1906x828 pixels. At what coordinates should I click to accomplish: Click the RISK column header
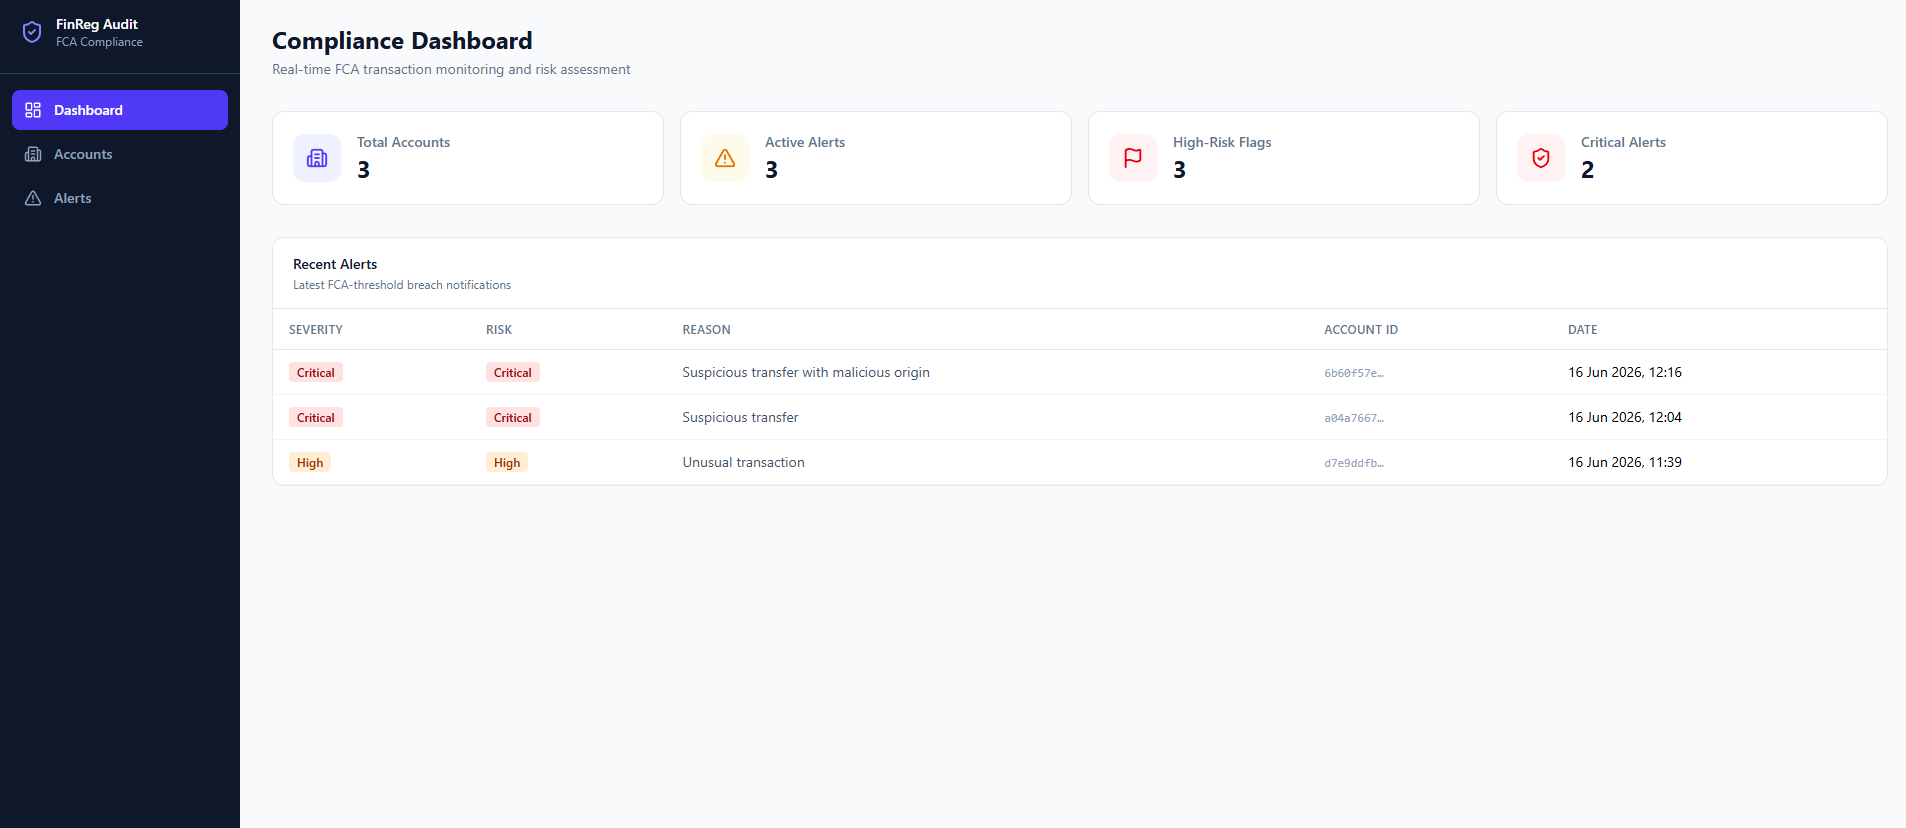pos(499,330)
